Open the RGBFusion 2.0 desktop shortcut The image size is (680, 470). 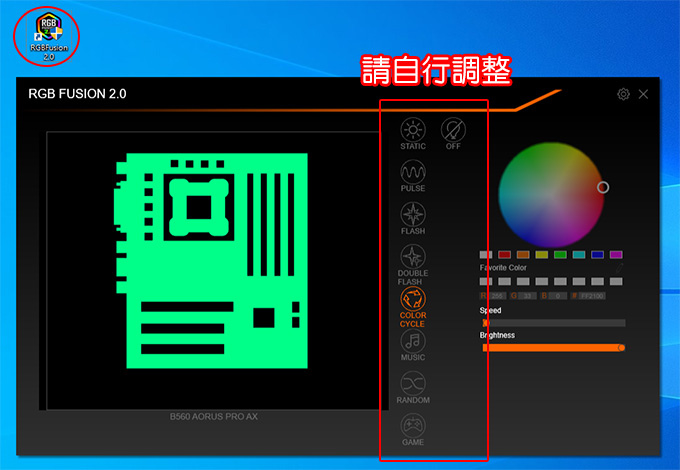[49, 36]
